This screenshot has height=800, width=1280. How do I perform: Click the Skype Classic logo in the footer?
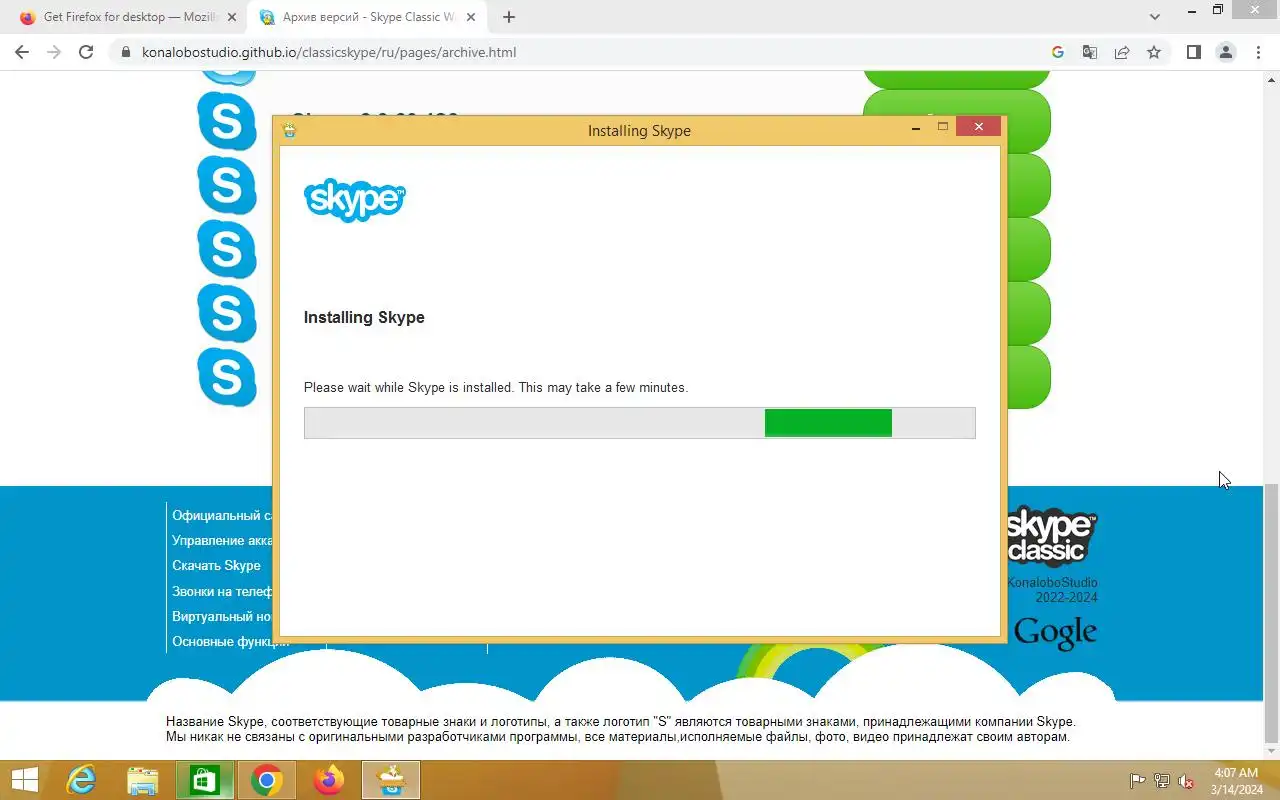1052,536
